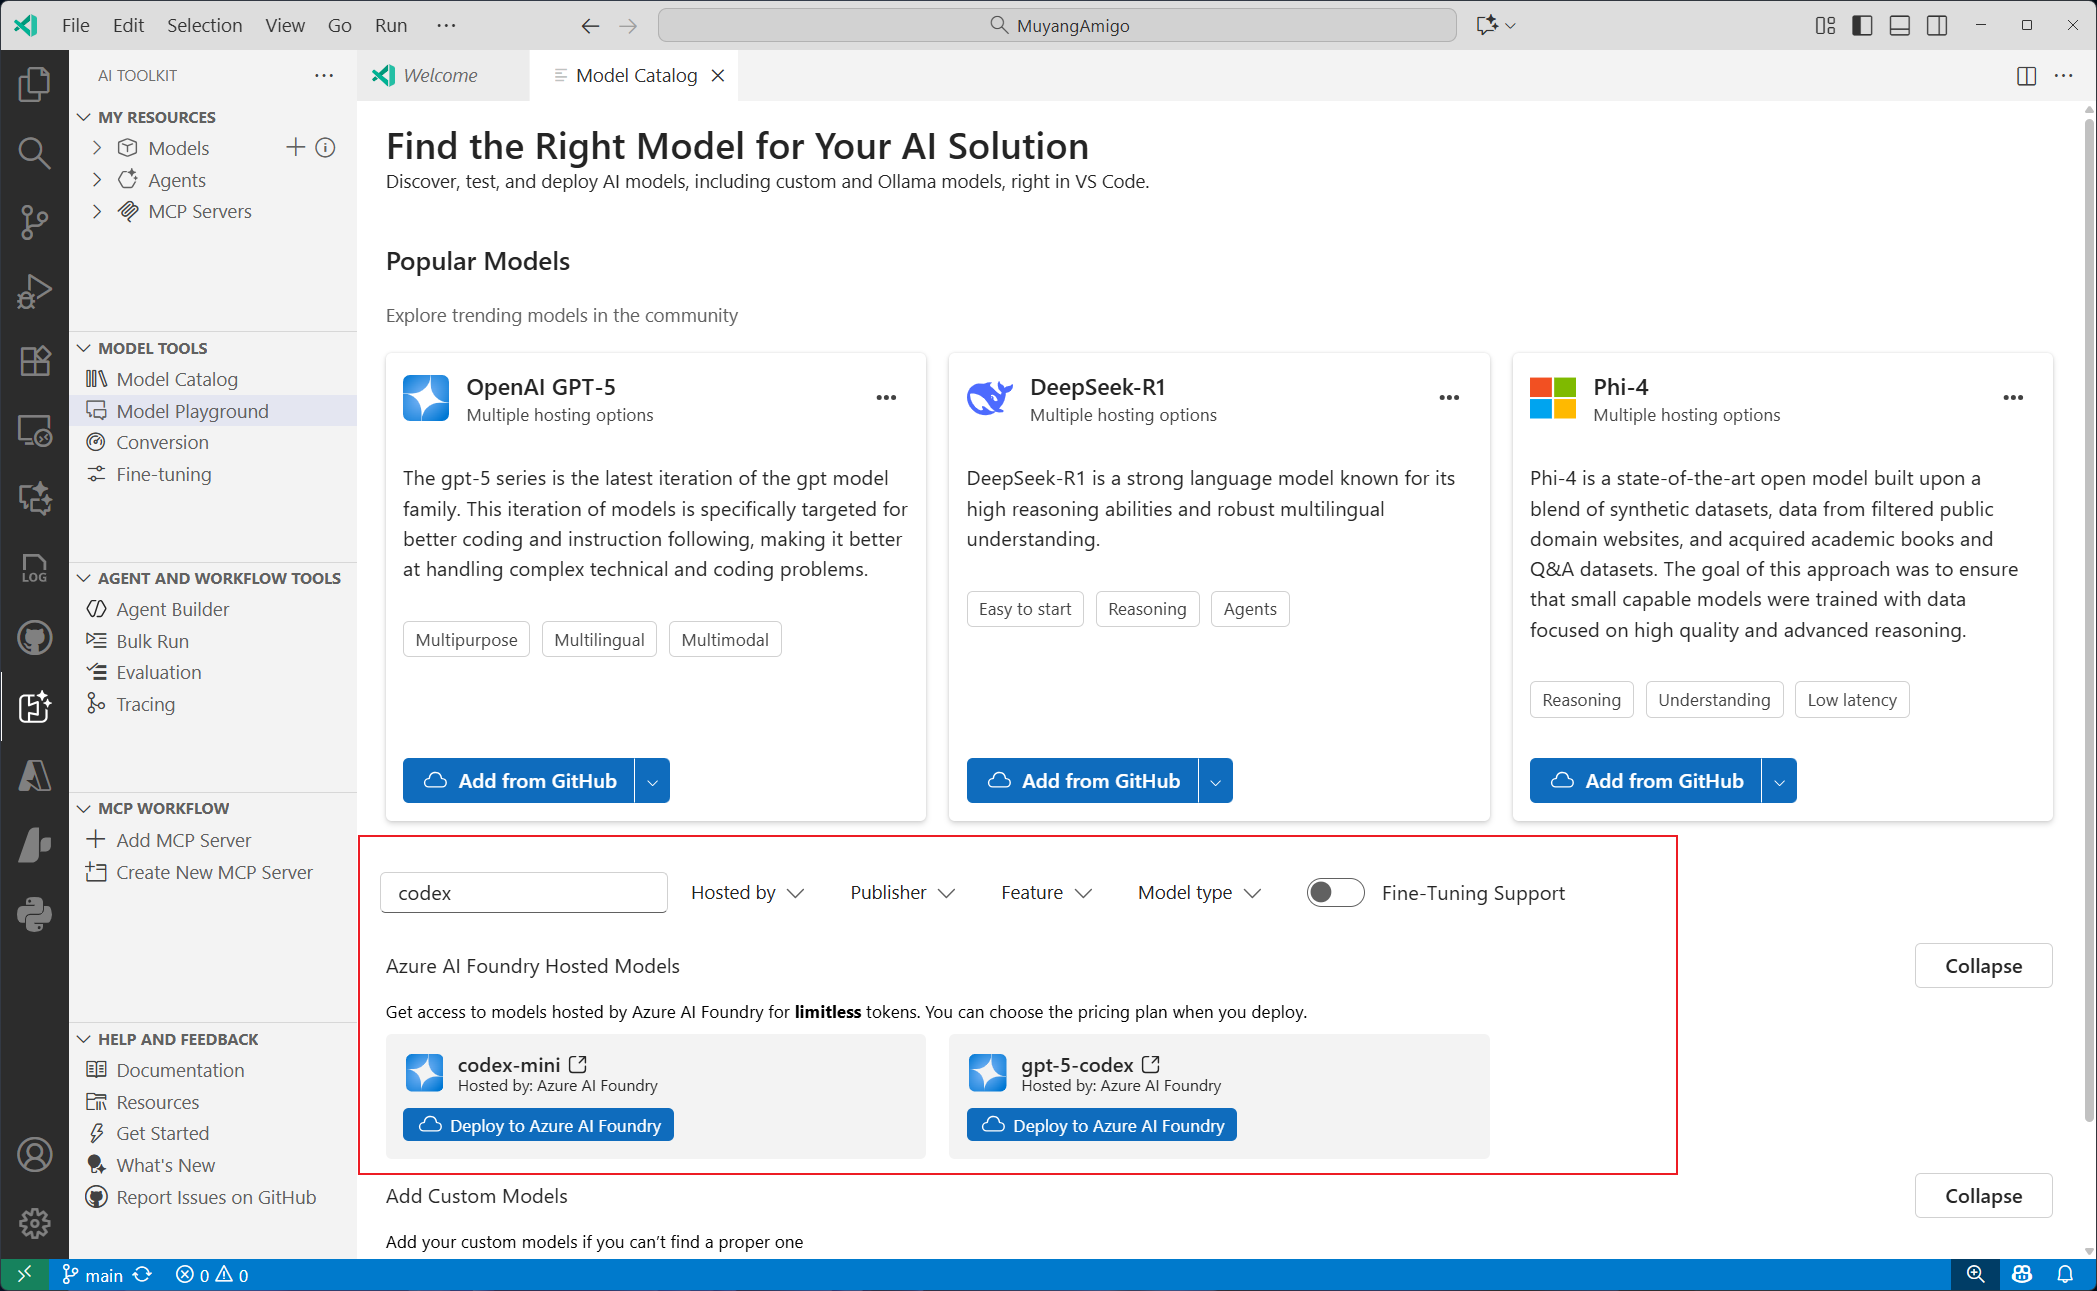
Task: Open codex-mini external link icon
Action: [578, 1064]
